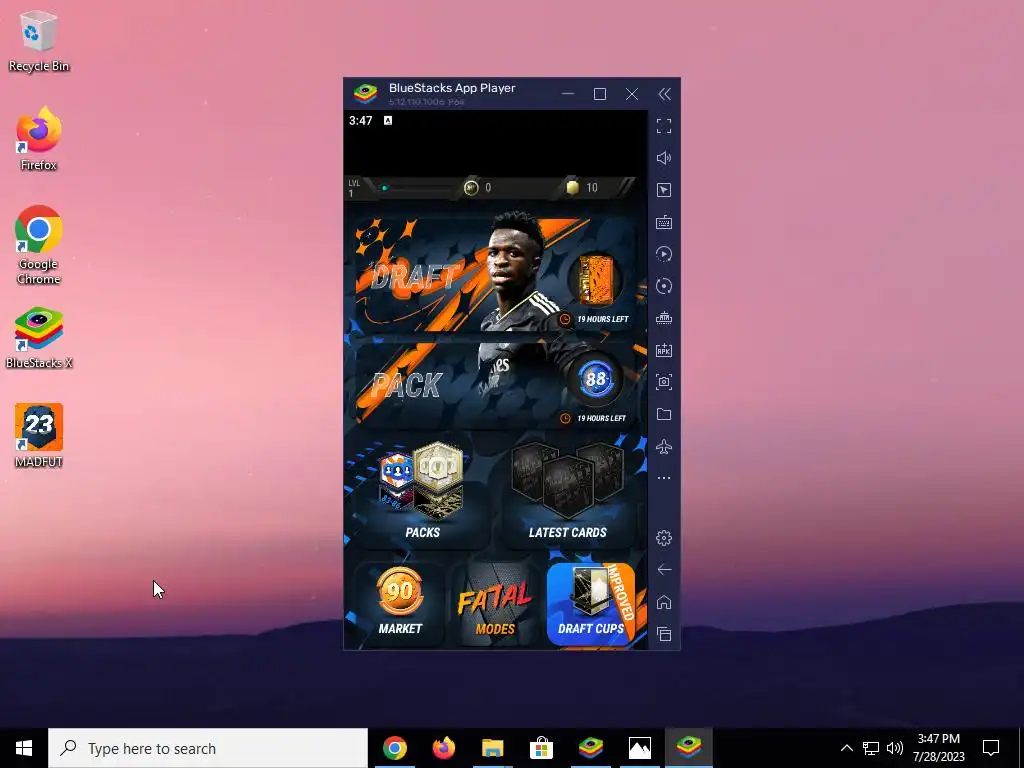Open FATAL MODES tile
Screen dimensions: 1024x768
495,604
